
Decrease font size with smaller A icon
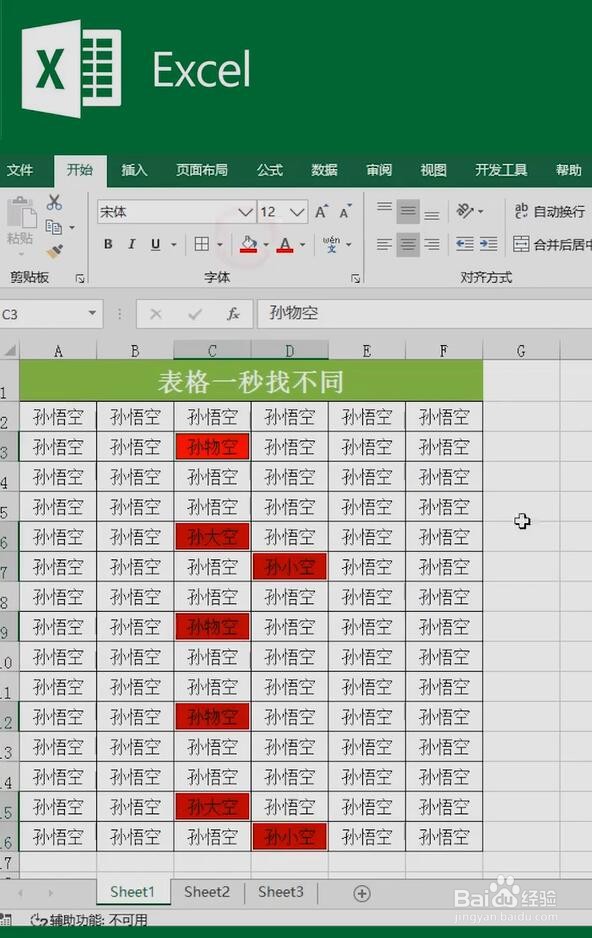345,211
